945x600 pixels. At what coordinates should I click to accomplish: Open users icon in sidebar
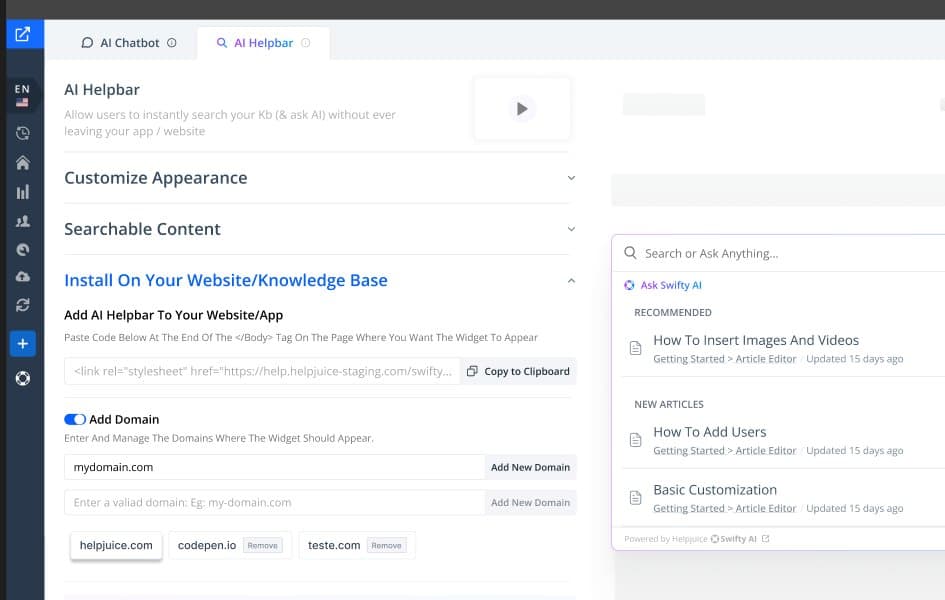pyautogui.click(x=22, y=221)
